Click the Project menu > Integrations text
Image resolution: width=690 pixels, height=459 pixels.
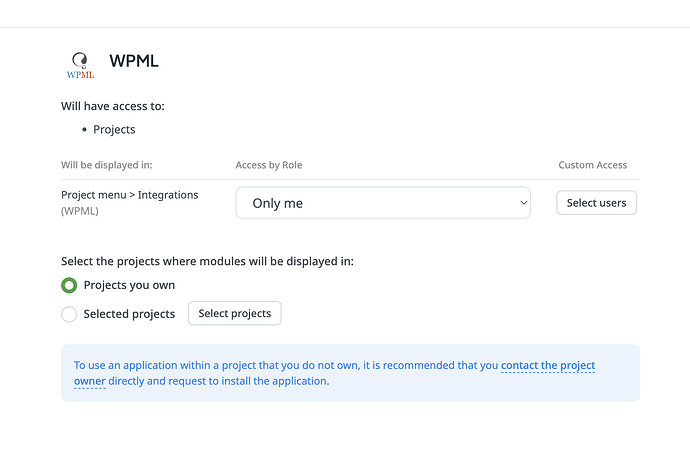130,195
